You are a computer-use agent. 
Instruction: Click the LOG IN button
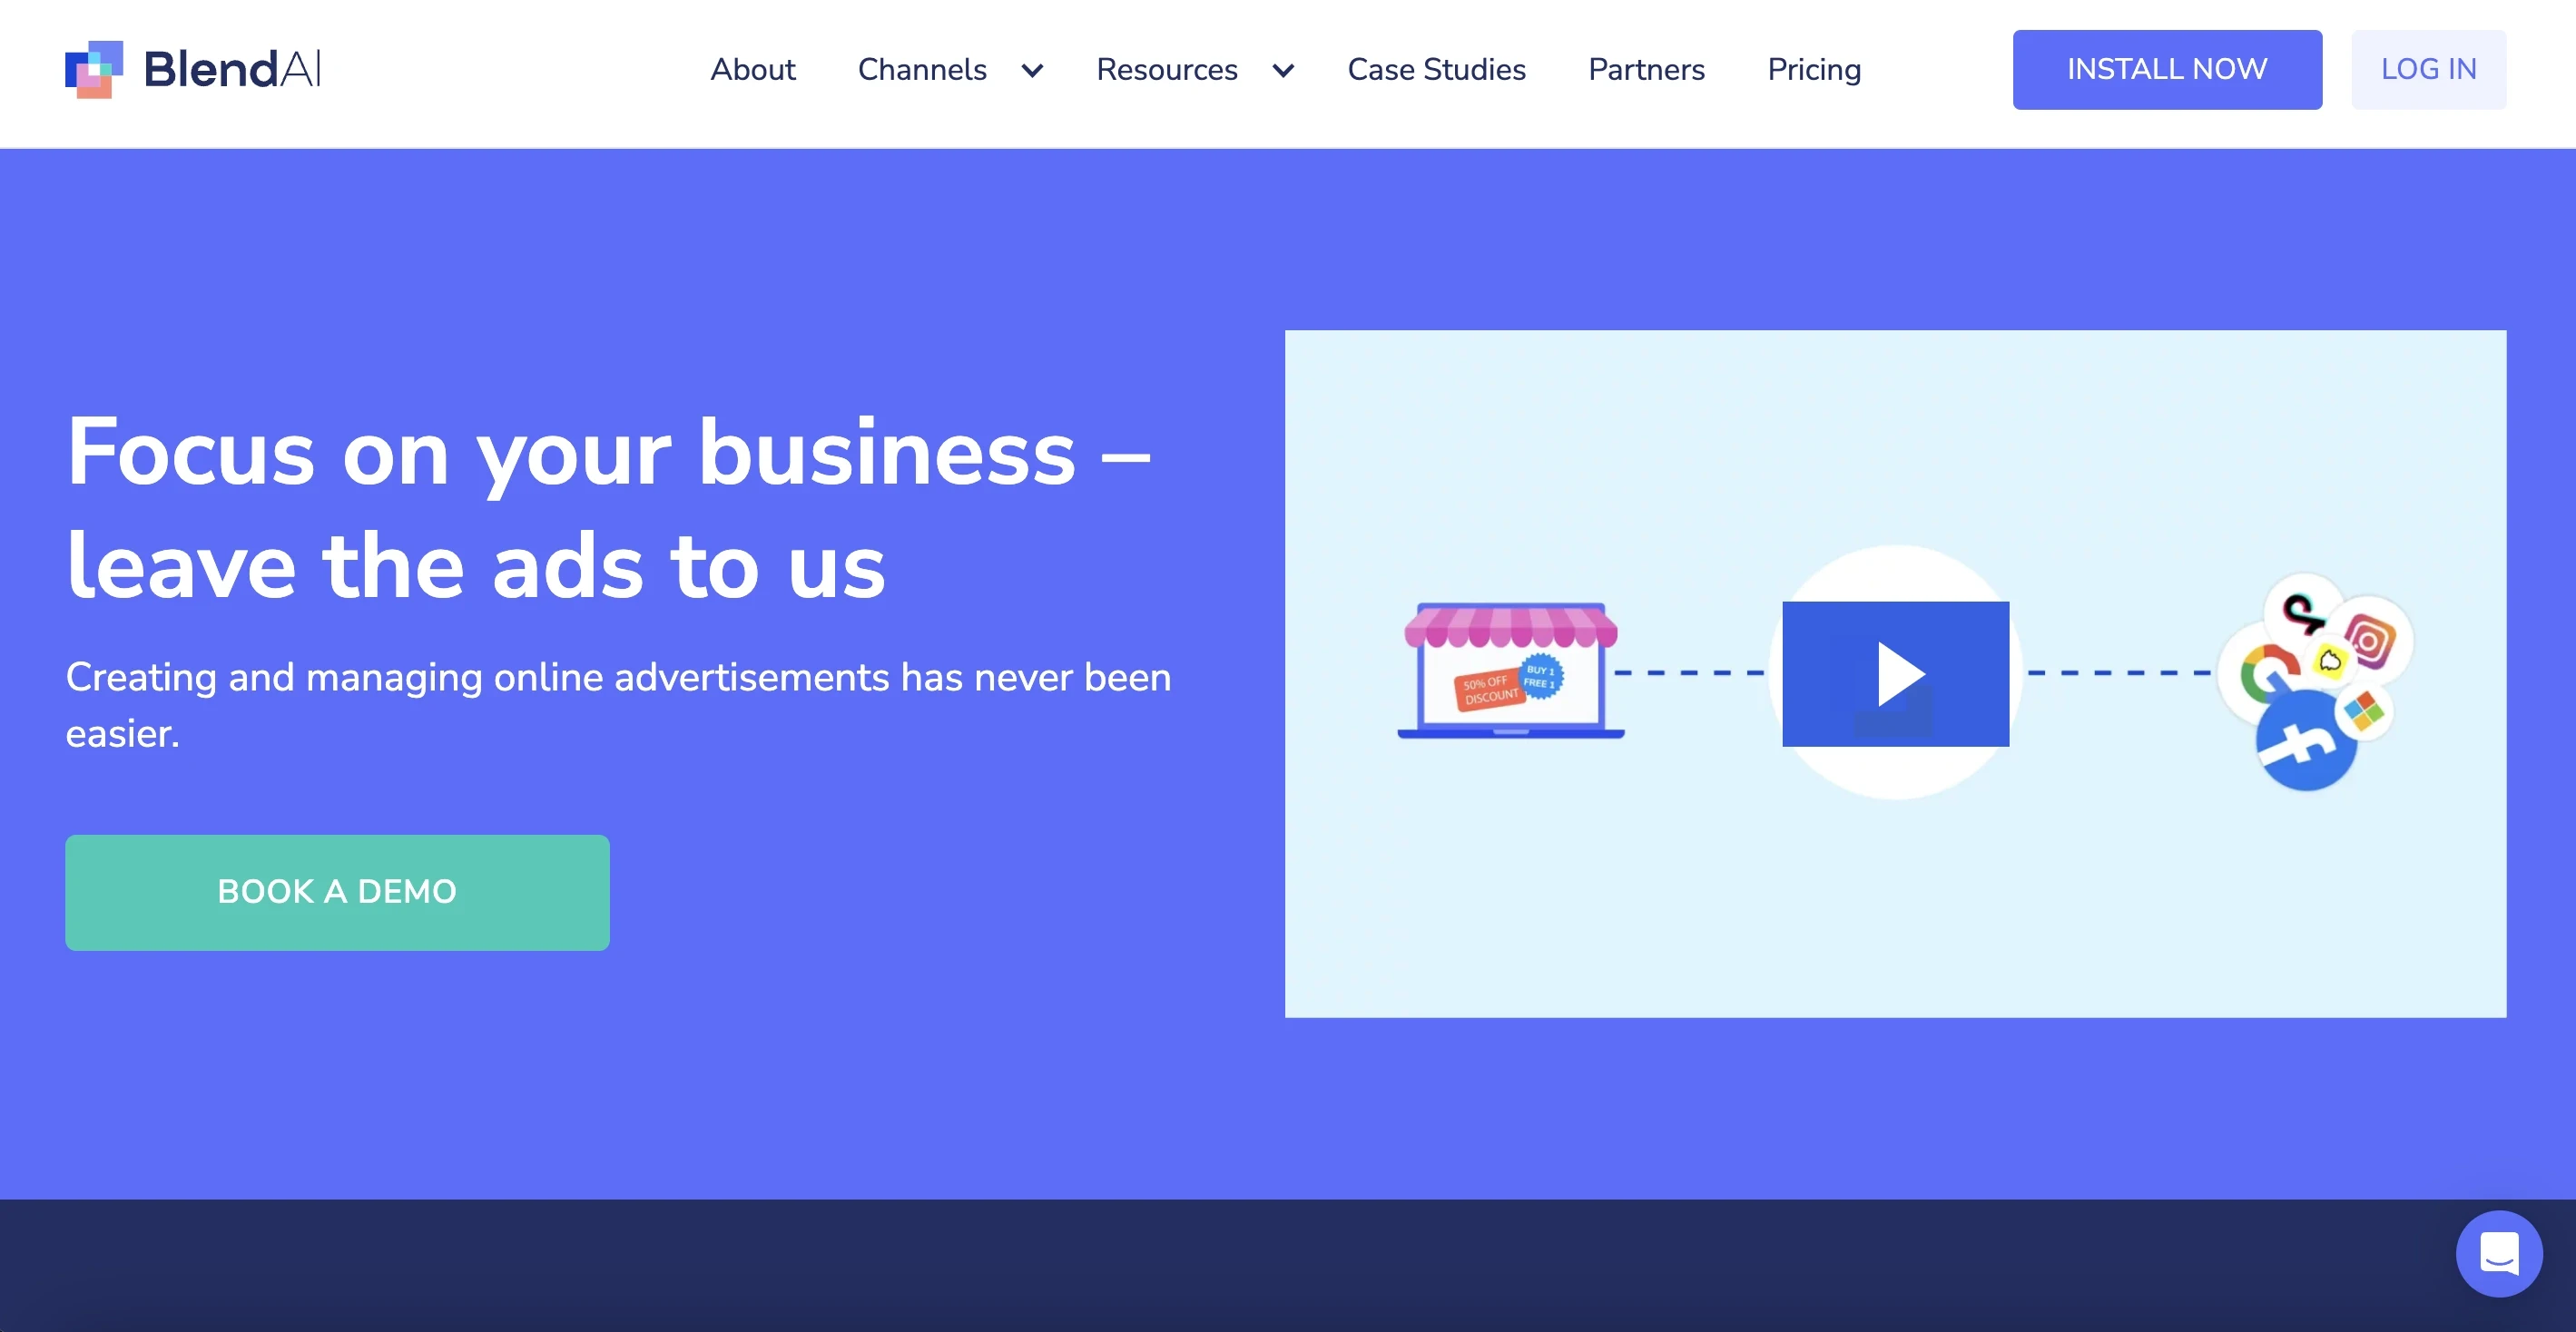(2428, 69)
